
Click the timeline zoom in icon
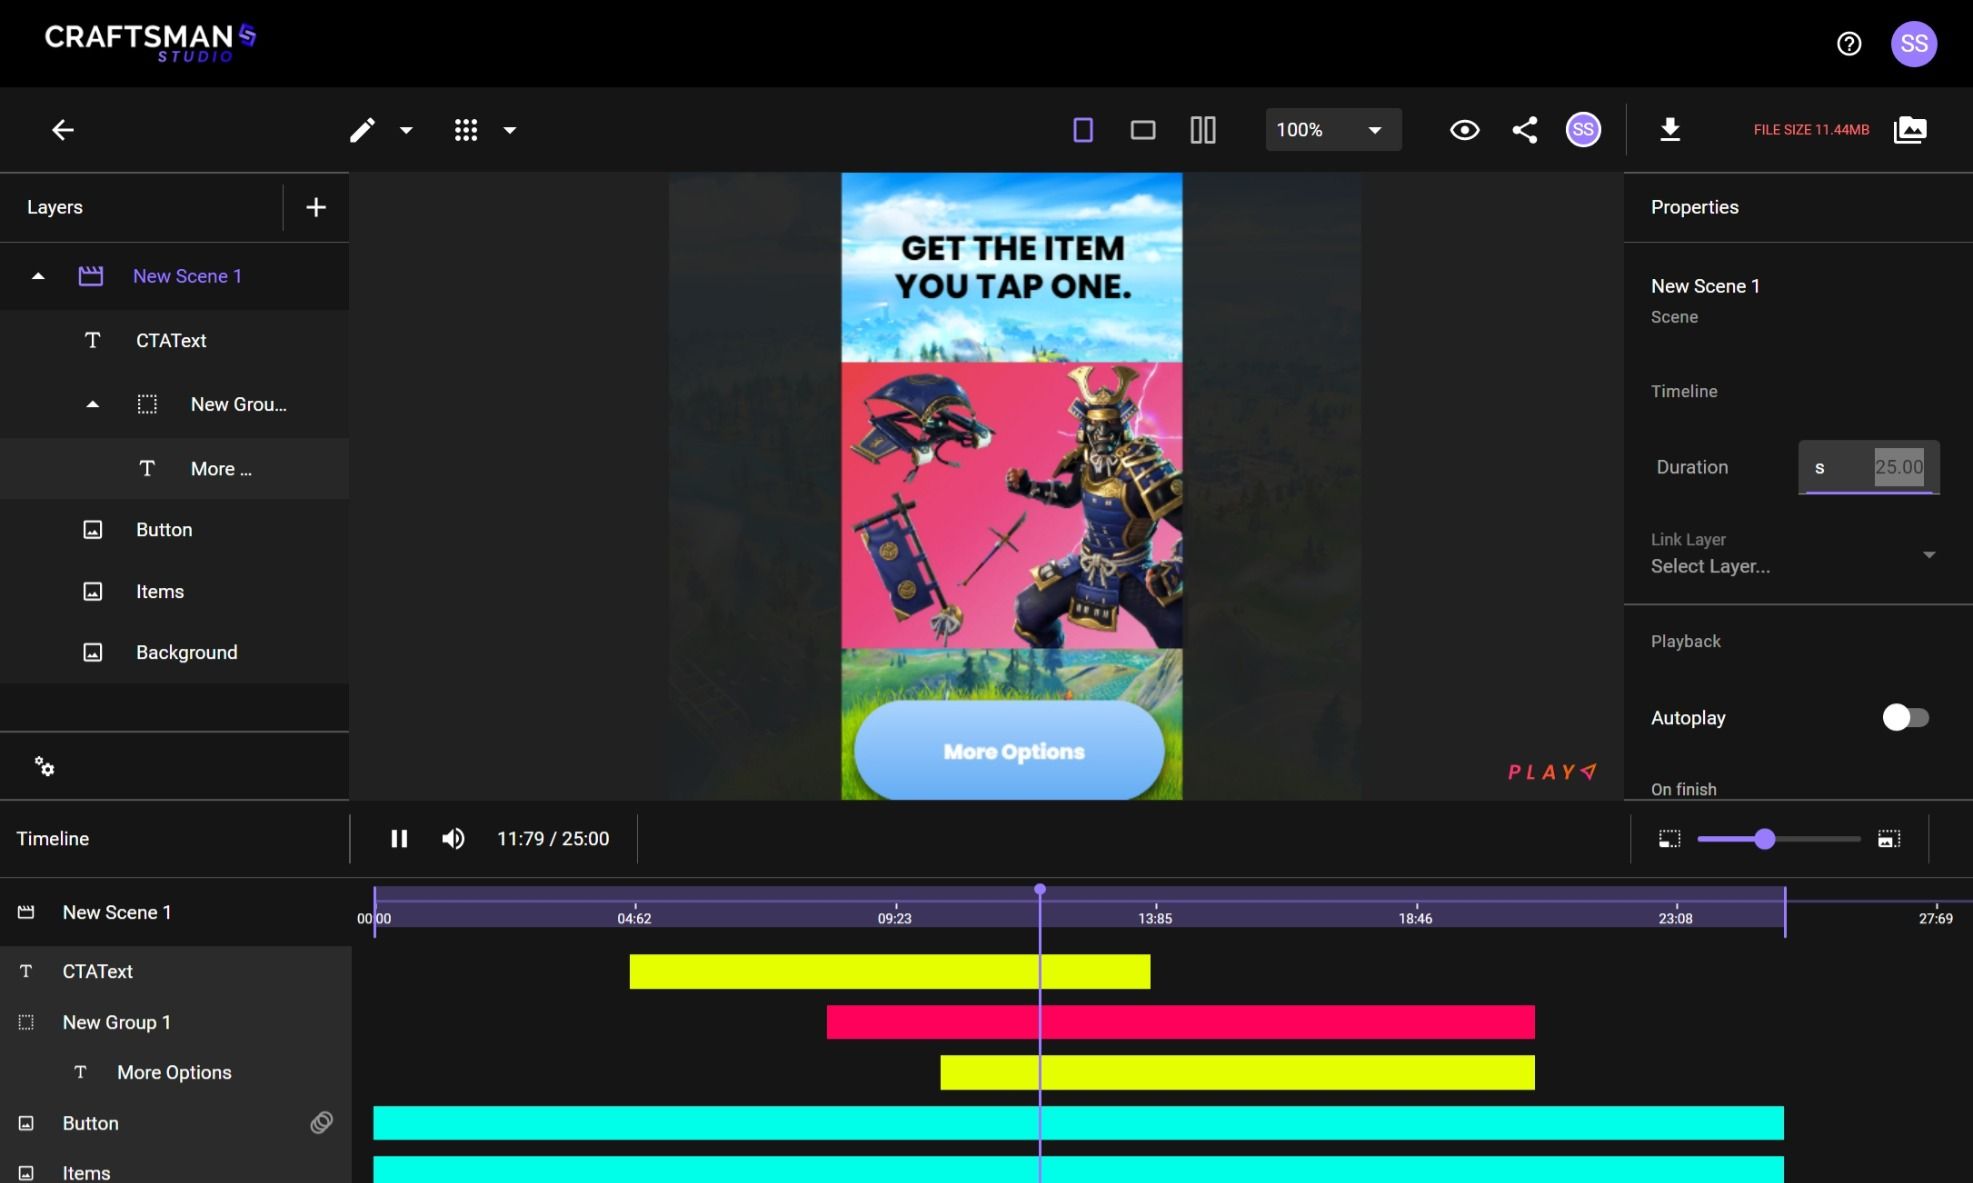[x=1889, y=839]
